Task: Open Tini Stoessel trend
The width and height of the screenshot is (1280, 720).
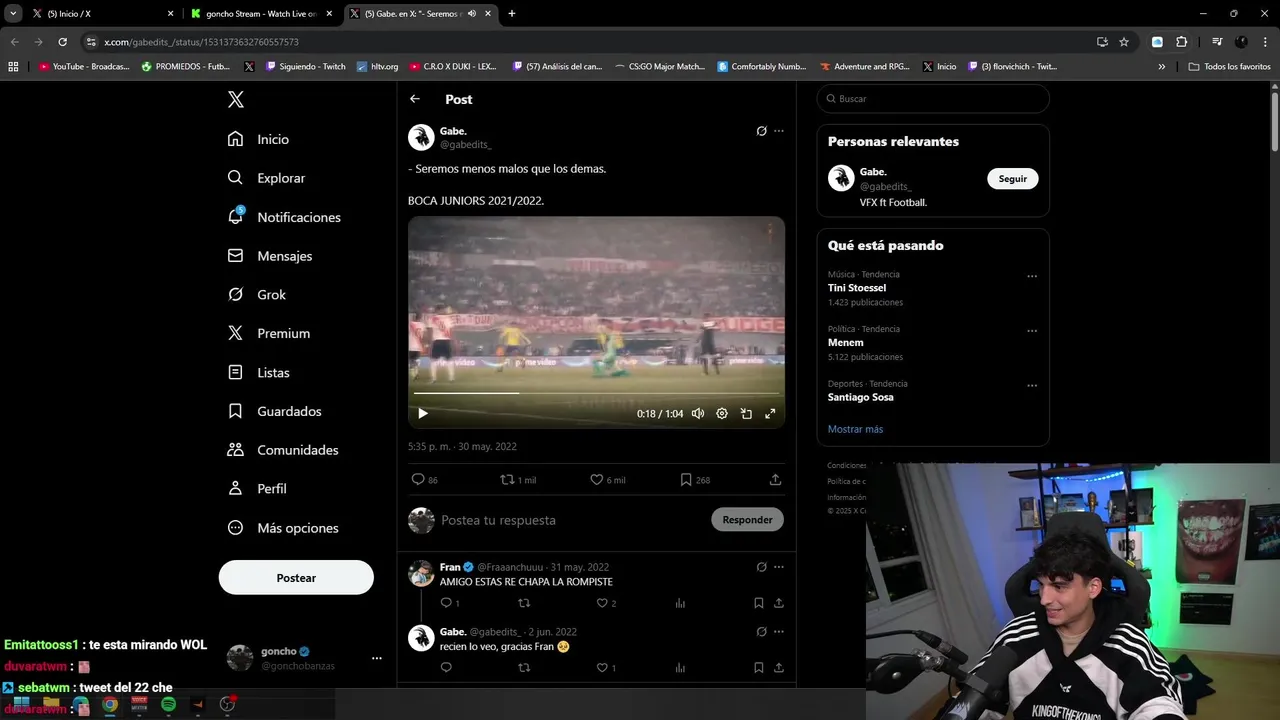Action: pyautogui.click(x=857, y=288)
